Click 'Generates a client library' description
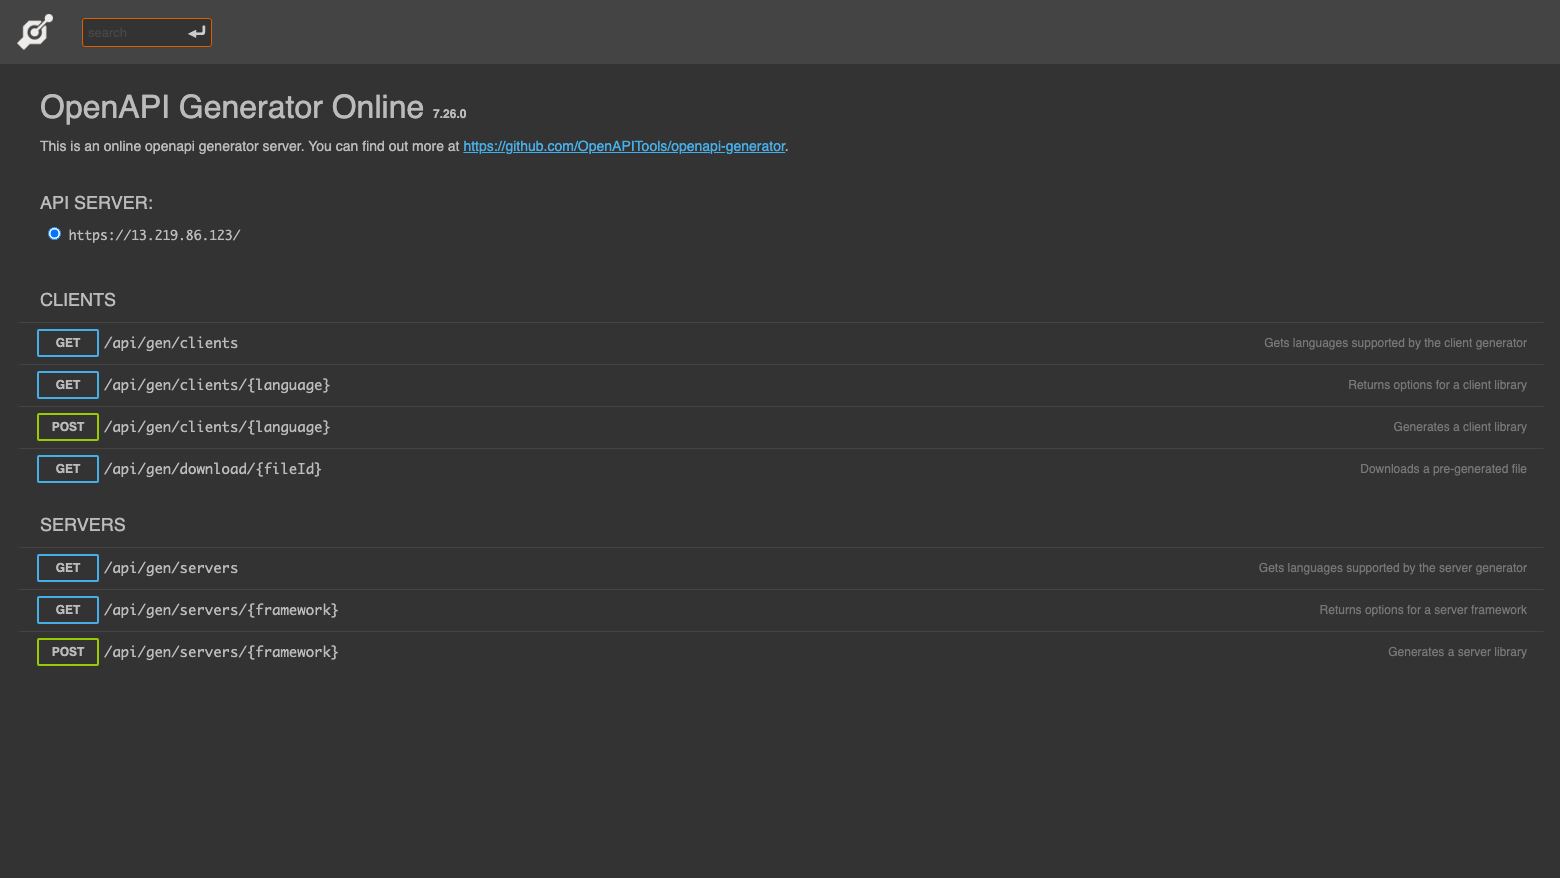 pos(1460,427)
